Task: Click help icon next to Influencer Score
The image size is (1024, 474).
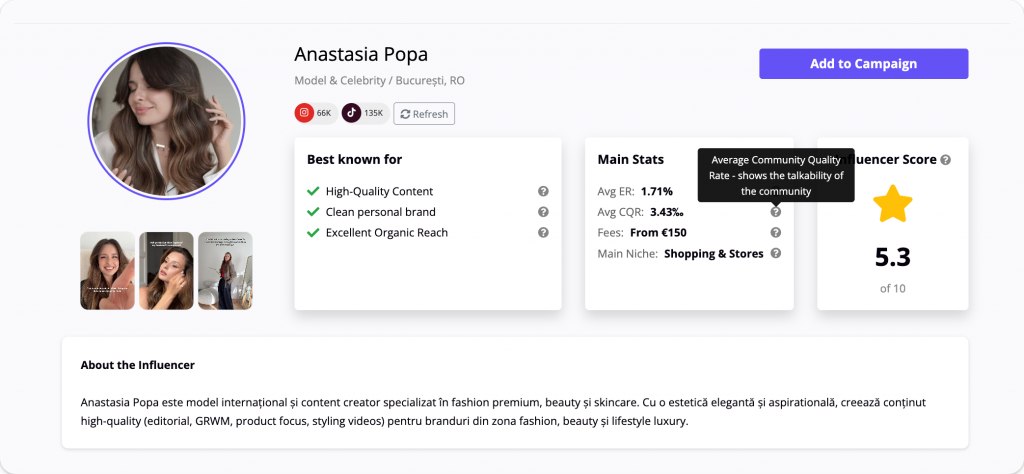Action: coord(946,160)
